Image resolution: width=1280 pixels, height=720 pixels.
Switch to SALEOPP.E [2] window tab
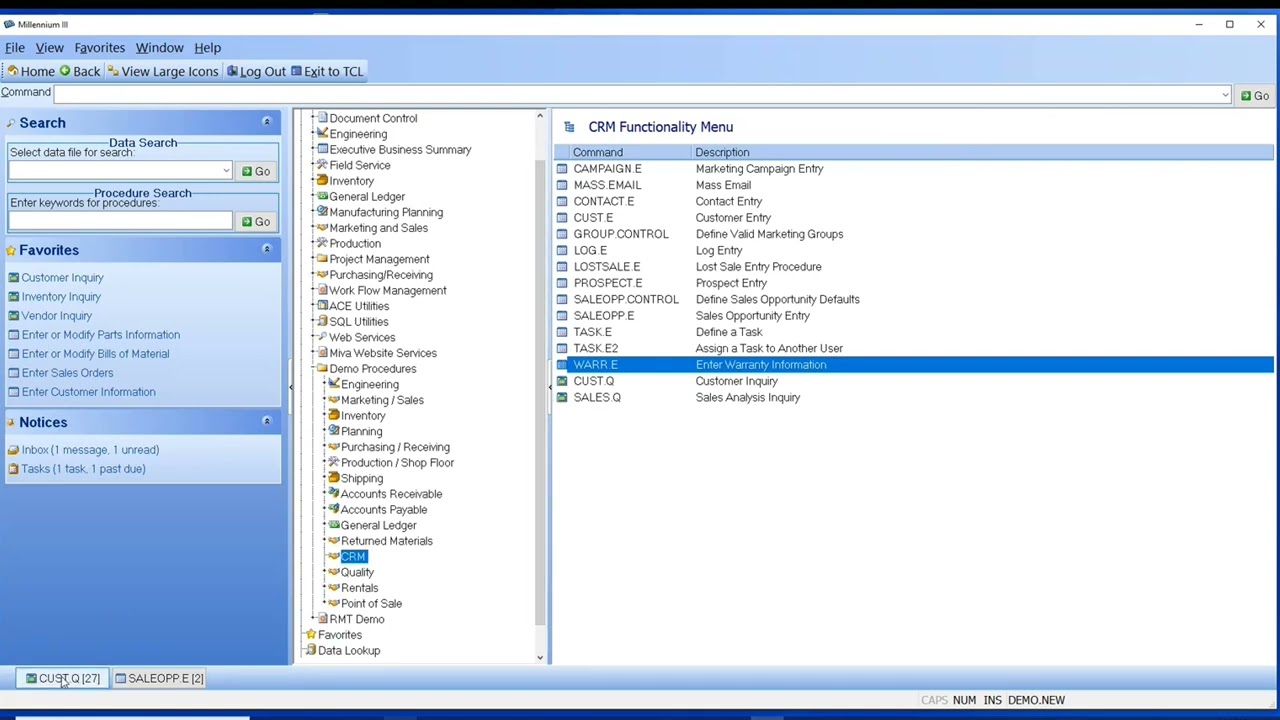click(x=159, y=678)
